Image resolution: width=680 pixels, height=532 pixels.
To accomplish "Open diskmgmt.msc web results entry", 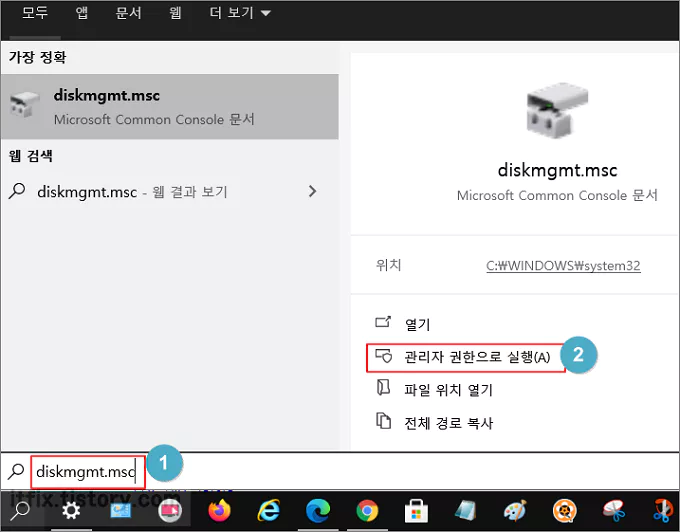I will (170, 191).
